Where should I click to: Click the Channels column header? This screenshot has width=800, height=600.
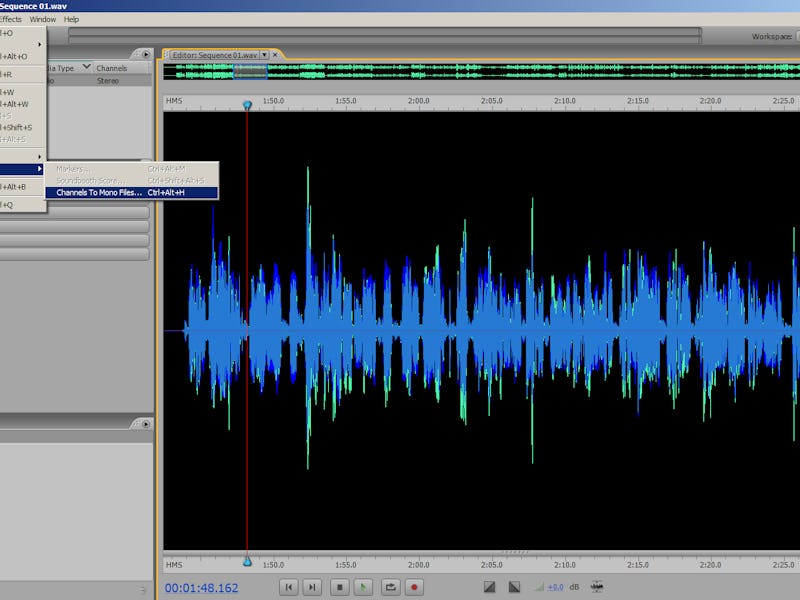112,68
